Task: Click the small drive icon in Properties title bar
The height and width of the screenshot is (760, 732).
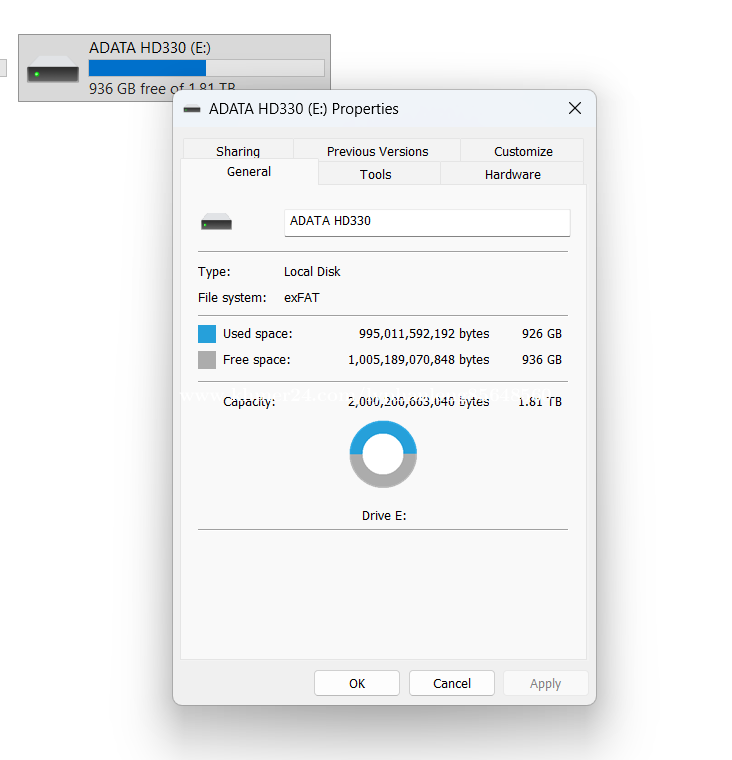Action: 192,109
